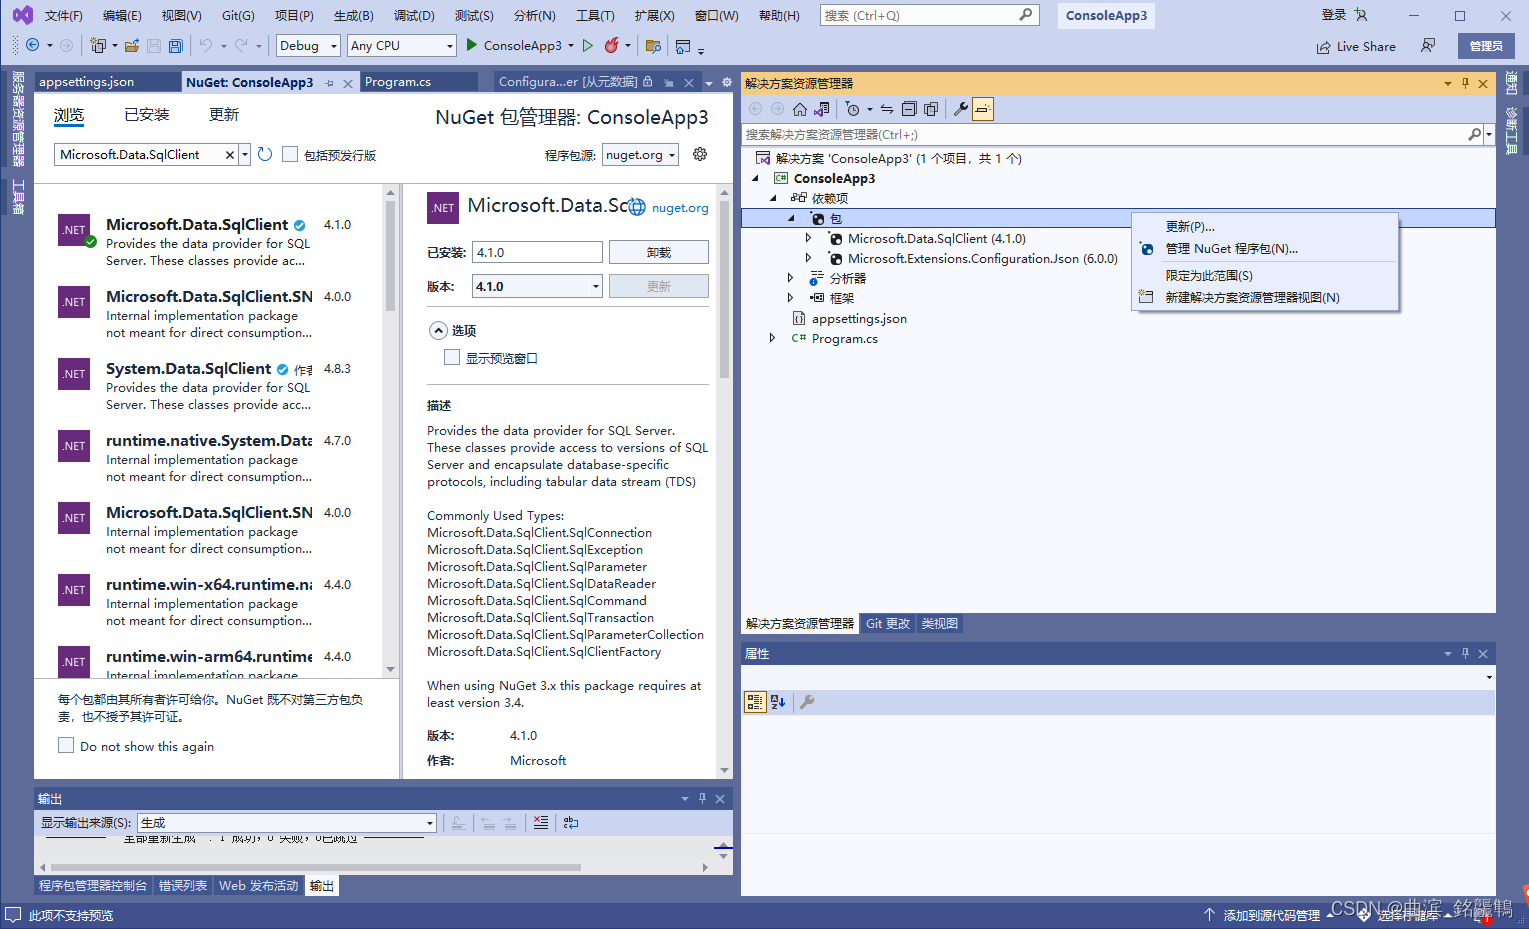This screenshot has height=929, width=1529.
Task: Click the save all toolbar icon
Action: pos(176,45)
